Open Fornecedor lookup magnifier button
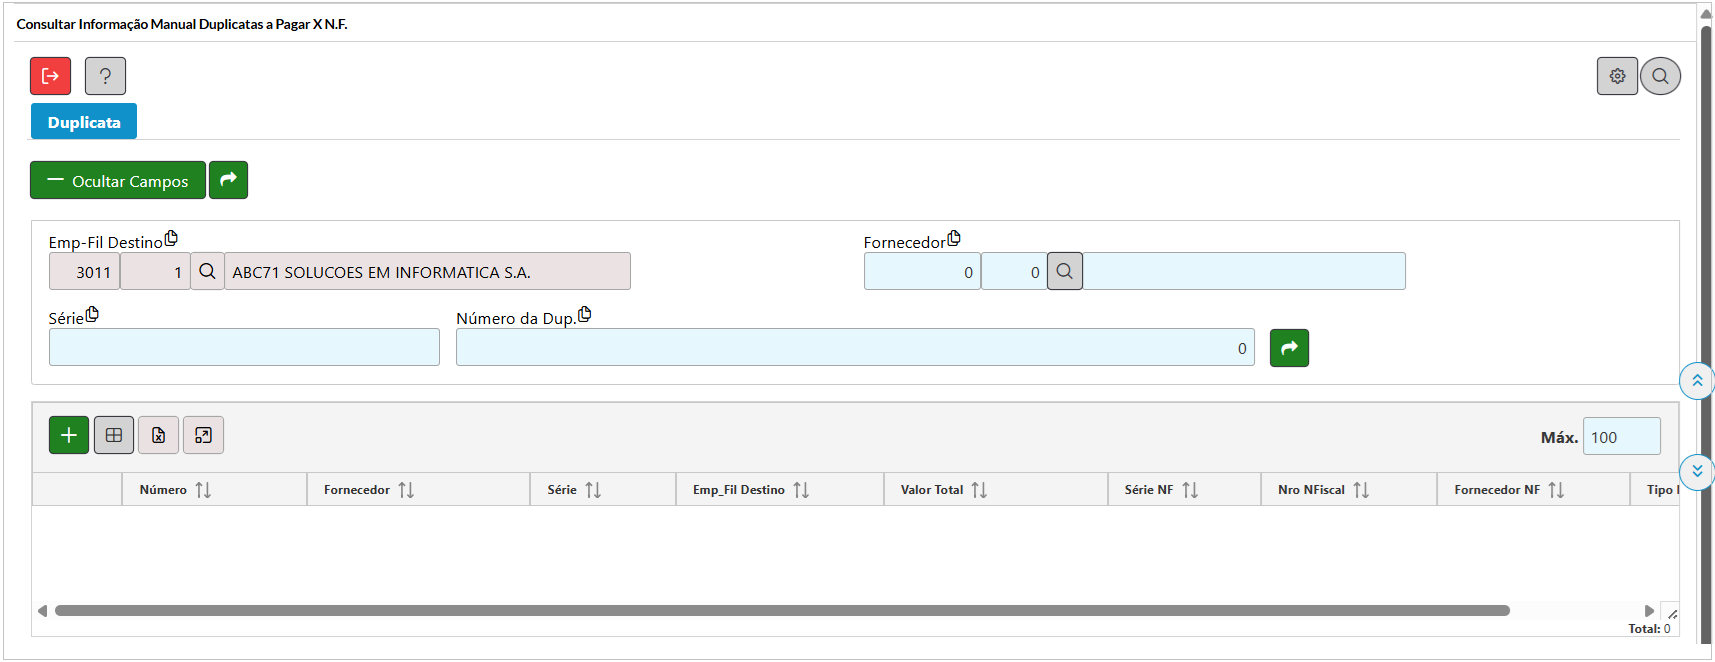The height and width of the screenshot is (662, 1715). tap(1064, 271)
